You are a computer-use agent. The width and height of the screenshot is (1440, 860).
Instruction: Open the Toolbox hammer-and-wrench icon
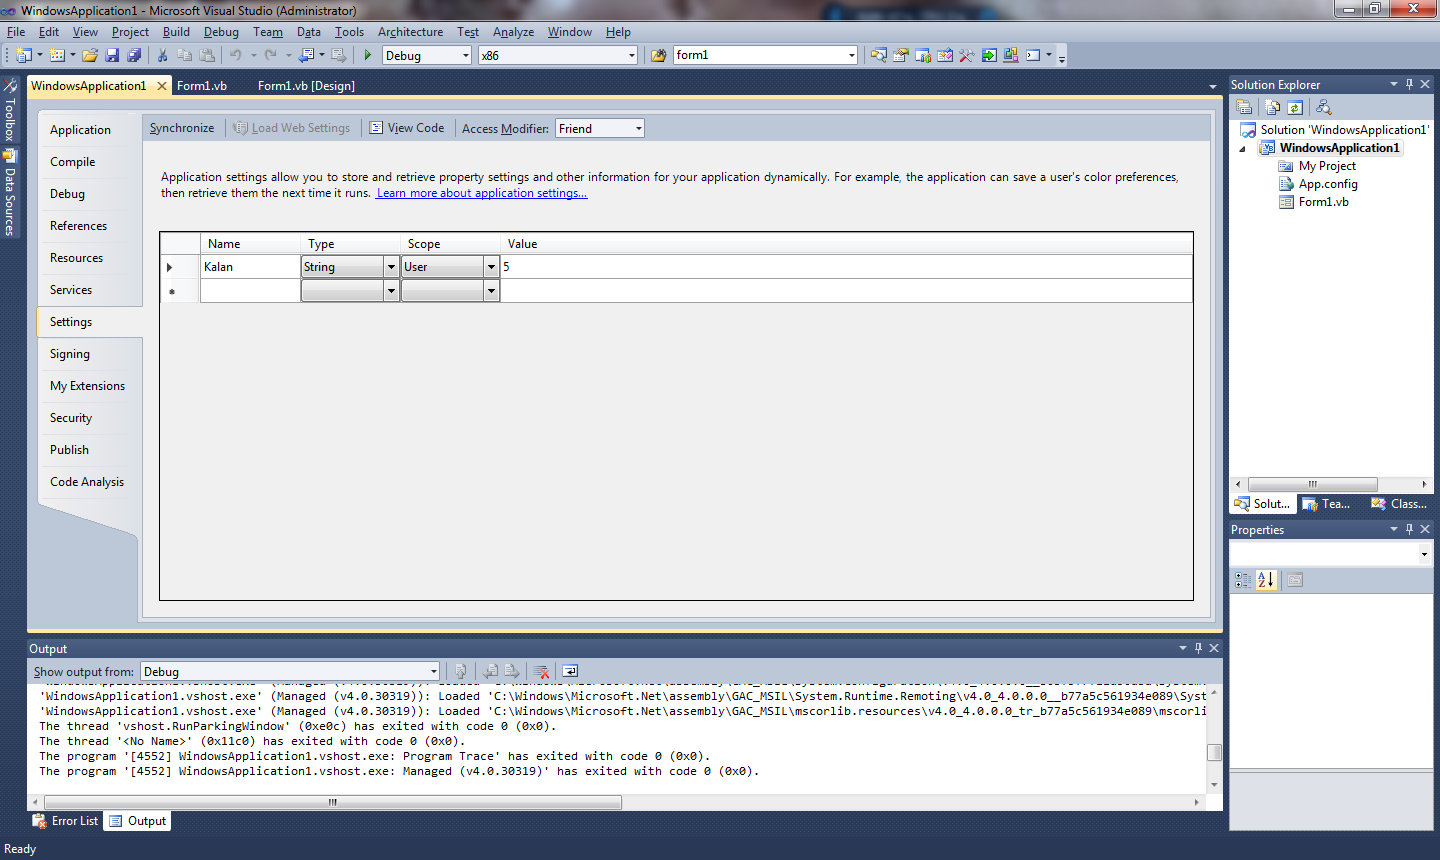click(967, 55)
